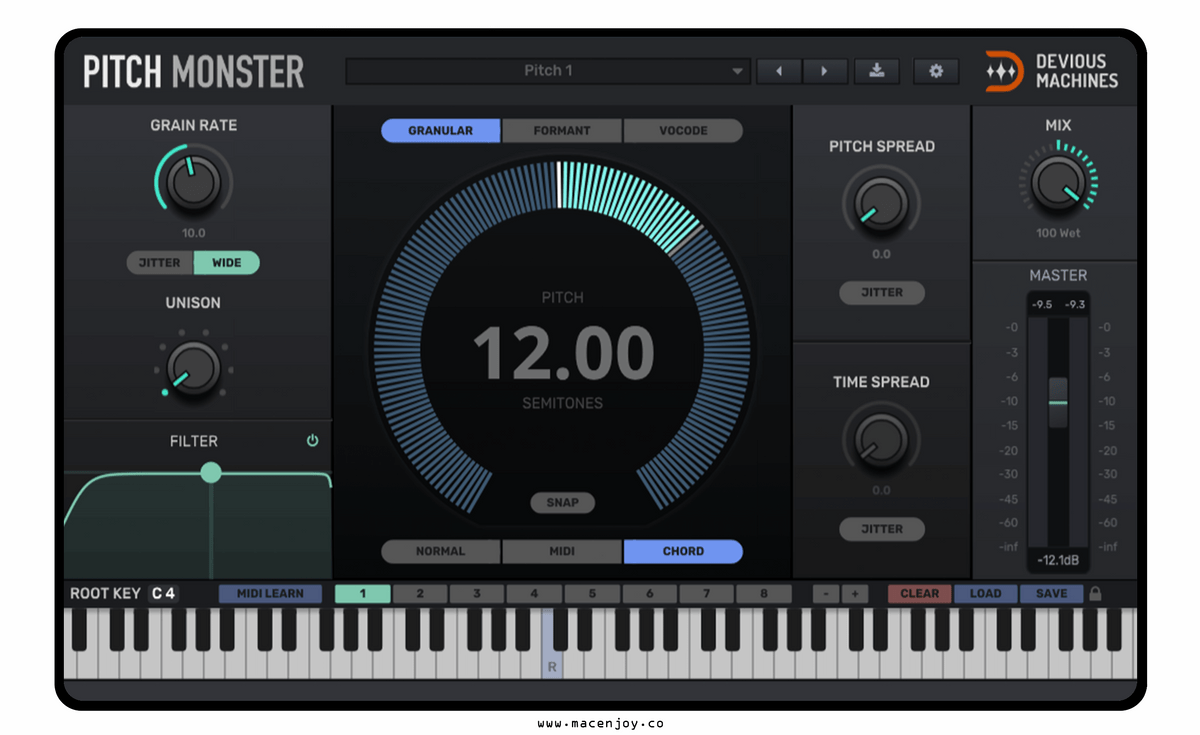Switch to Normal pitch mode
The height and width of the screenshot is (735, 1200).
pyautogui.click(x=441, y=551)
